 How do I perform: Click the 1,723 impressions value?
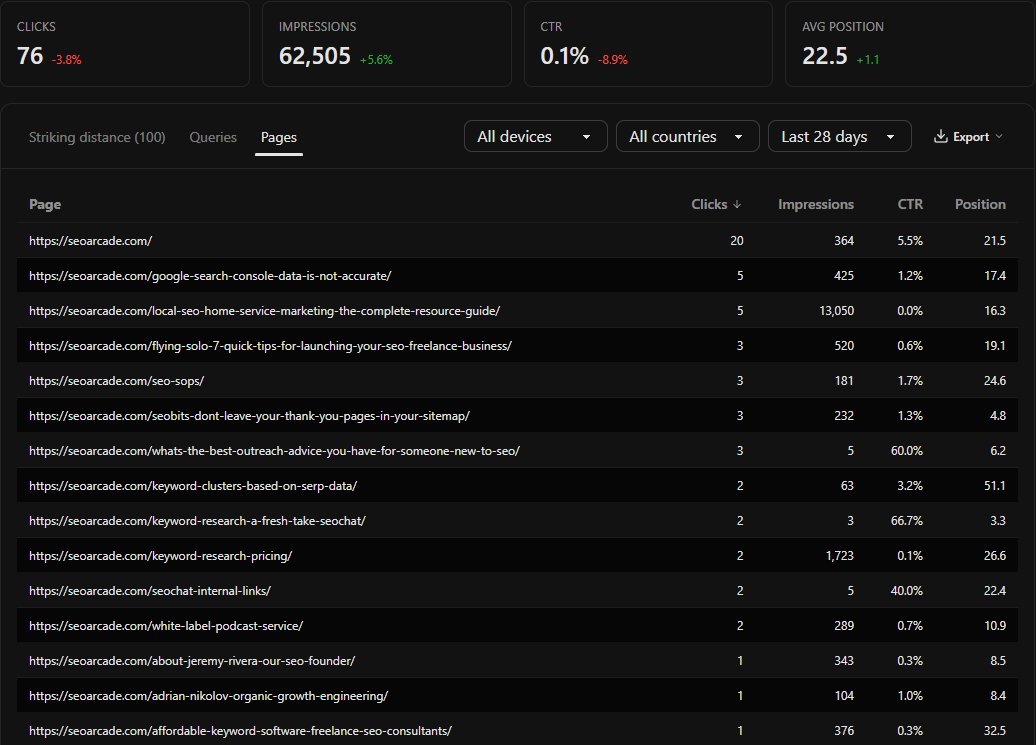(840, 556)
